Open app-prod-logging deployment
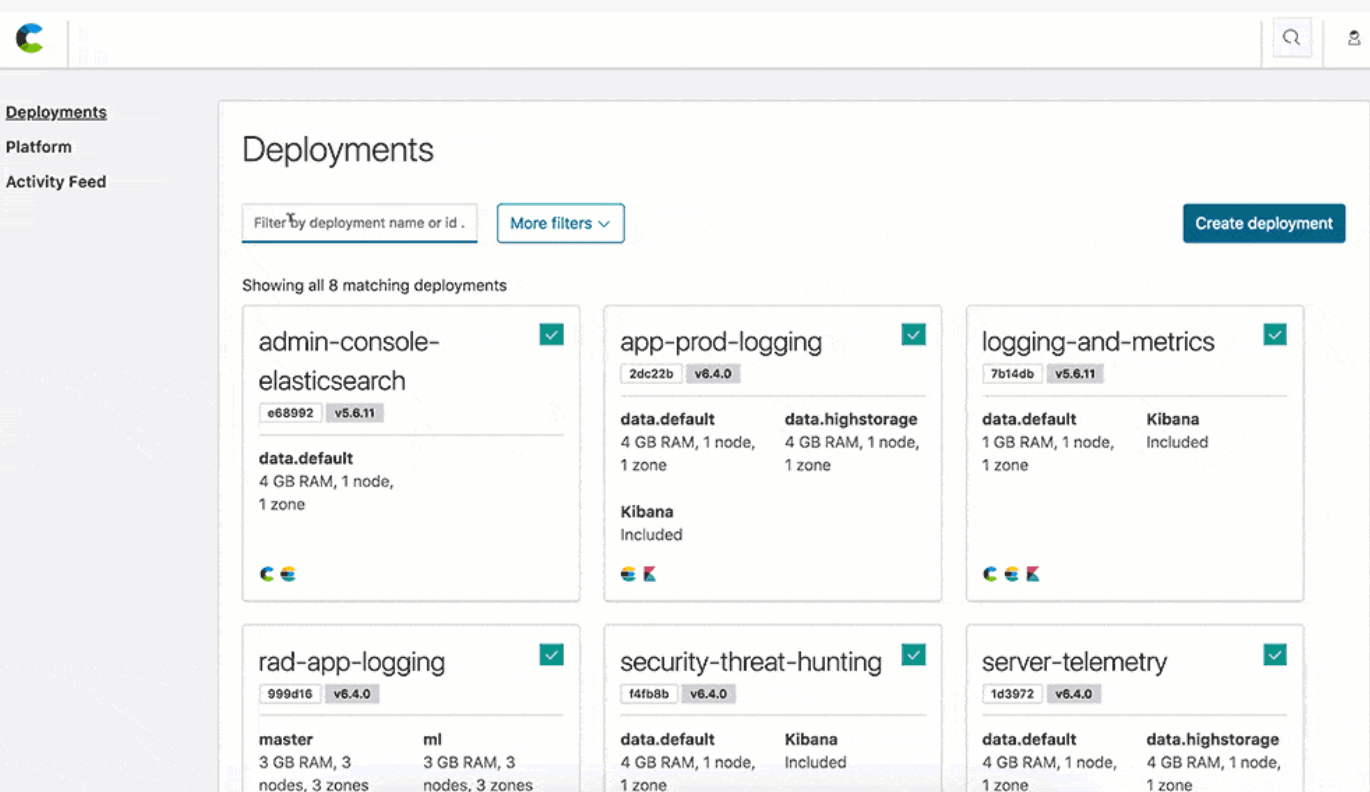The height and width of the screenshot is (792, 1370). click(721, 342)
